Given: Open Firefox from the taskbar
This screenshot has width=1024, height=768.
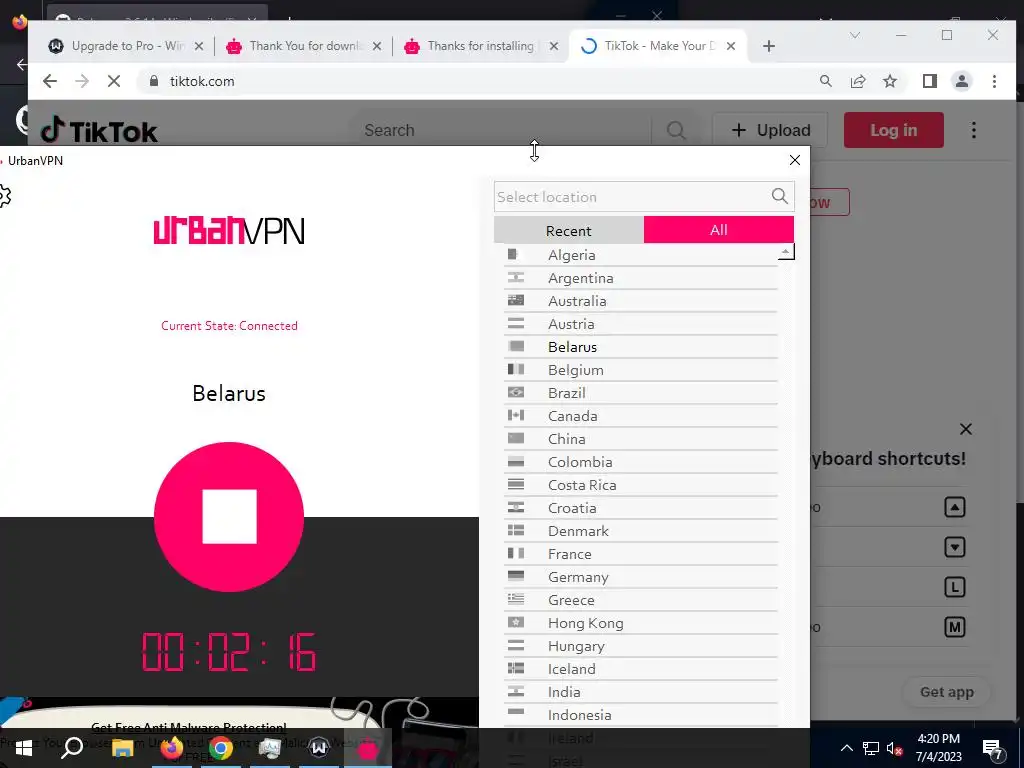Looking at the screenshot, I should coord(172,748).
